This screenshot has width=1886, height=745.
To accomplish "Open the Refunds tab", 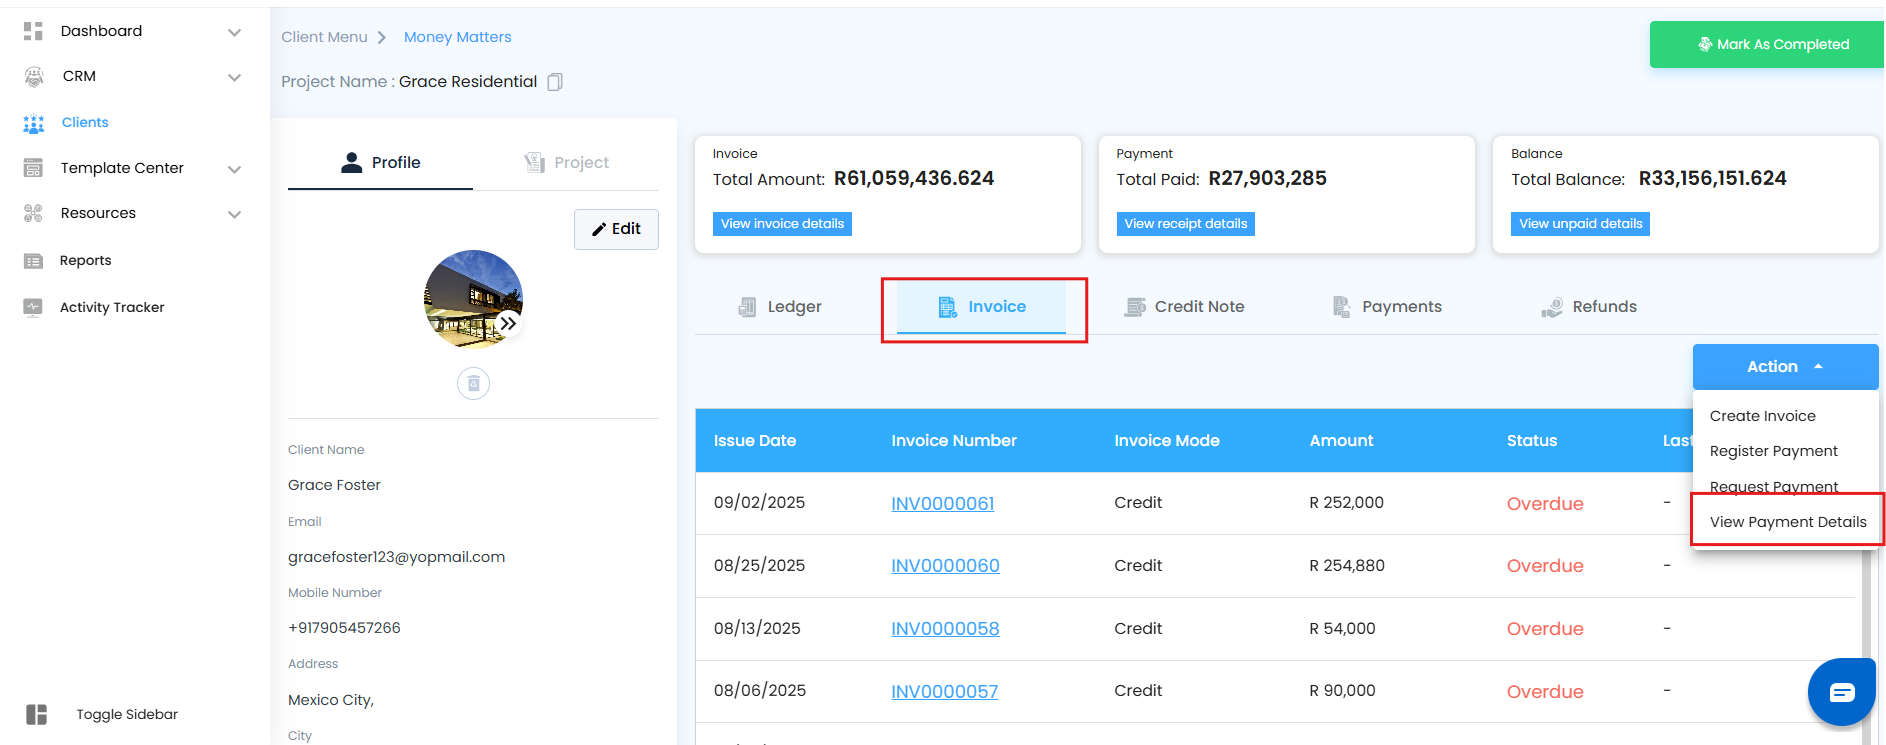I will (x=1589, y=307).
